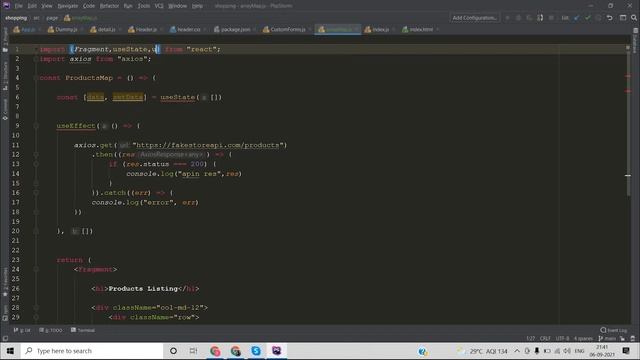Open the PhpStorm icon on Windows taskbar
The image size is (640, 360).
tap(276, 351)
